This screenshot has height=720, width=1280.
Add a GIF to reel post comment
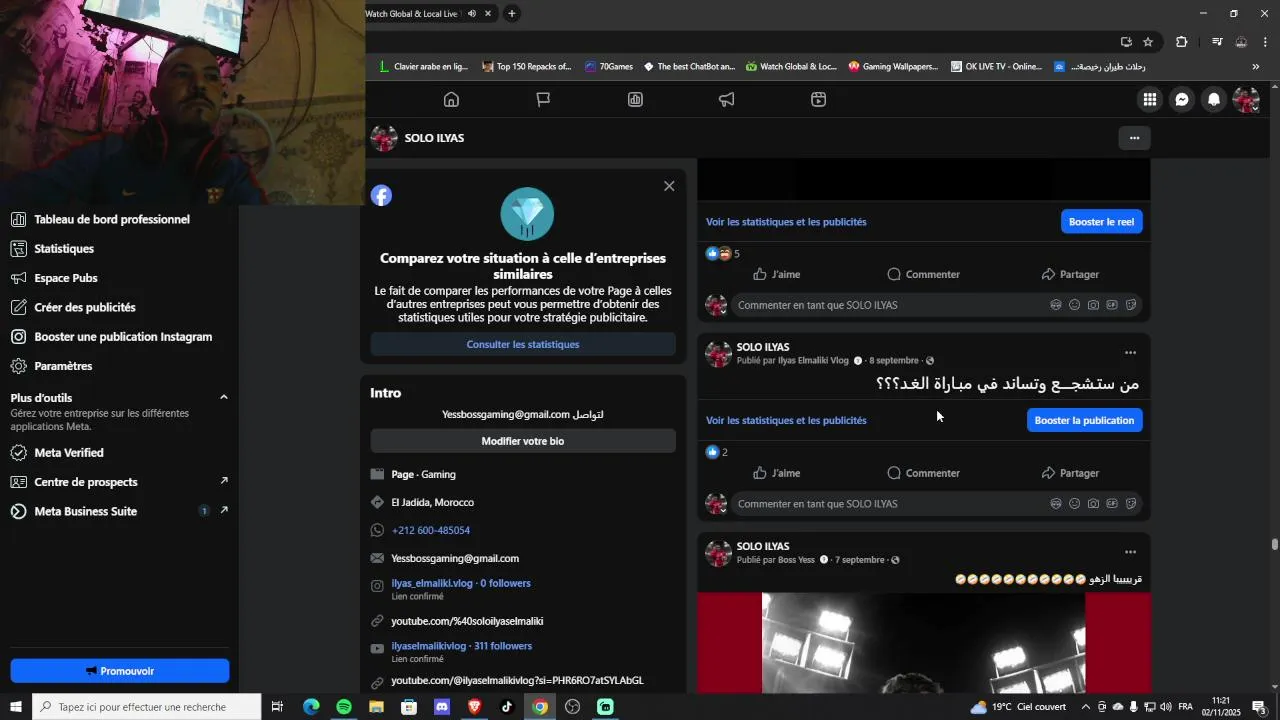(1112, 305)
